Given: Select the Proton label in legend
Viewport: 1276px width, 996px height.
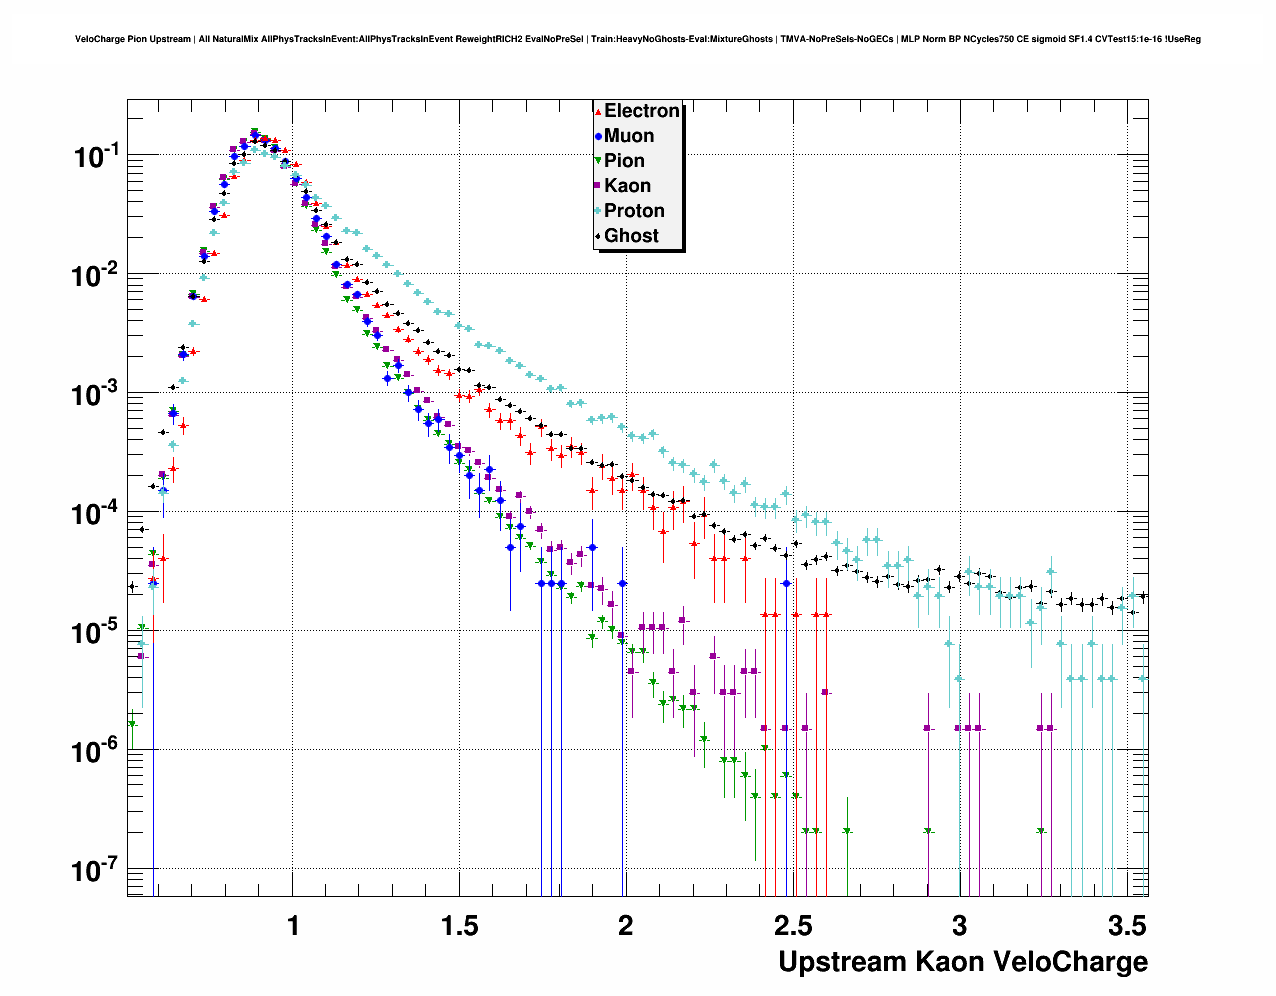Looking at the screenshot, I should coord(634,211).
